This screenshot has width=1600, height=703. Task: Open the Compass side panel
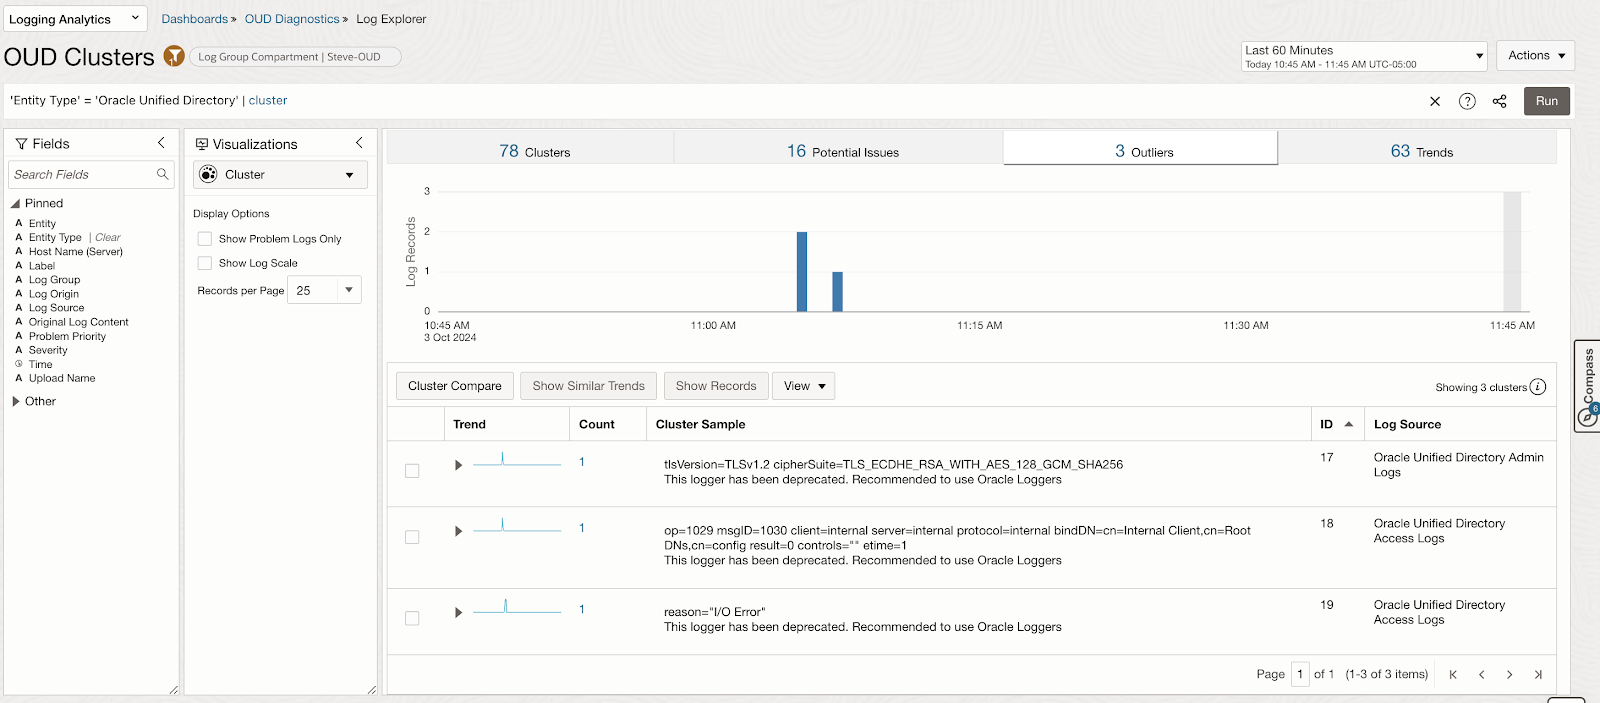1587,386
